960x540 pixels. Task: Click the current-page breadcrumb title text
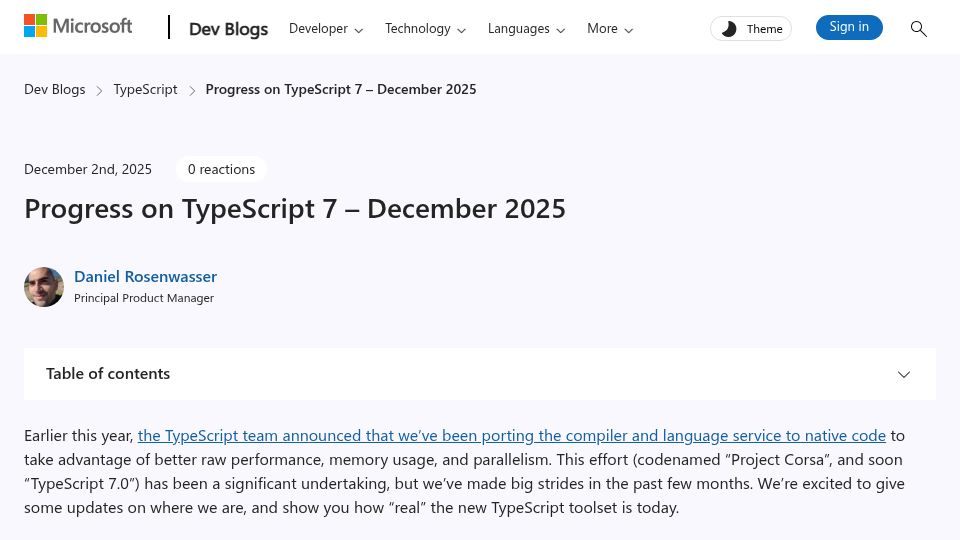point(340,89)
